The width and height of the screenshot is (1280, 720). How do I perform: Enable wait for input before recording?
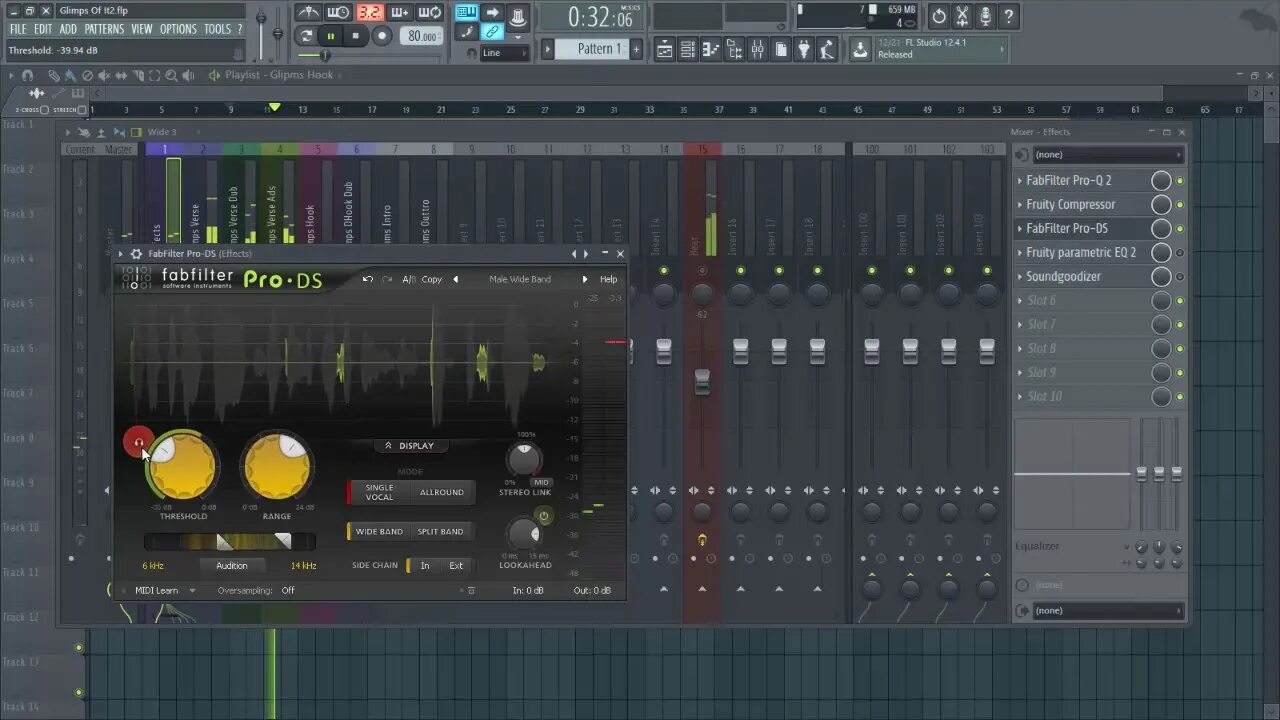[x=339, y=13]
